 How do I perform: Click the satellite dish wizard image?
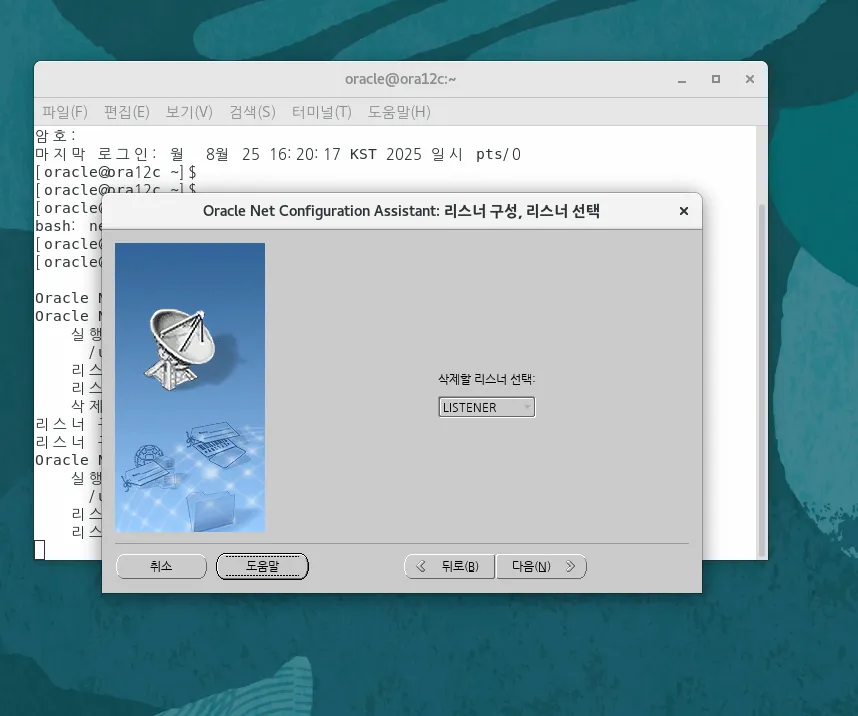tap(190, 388)
